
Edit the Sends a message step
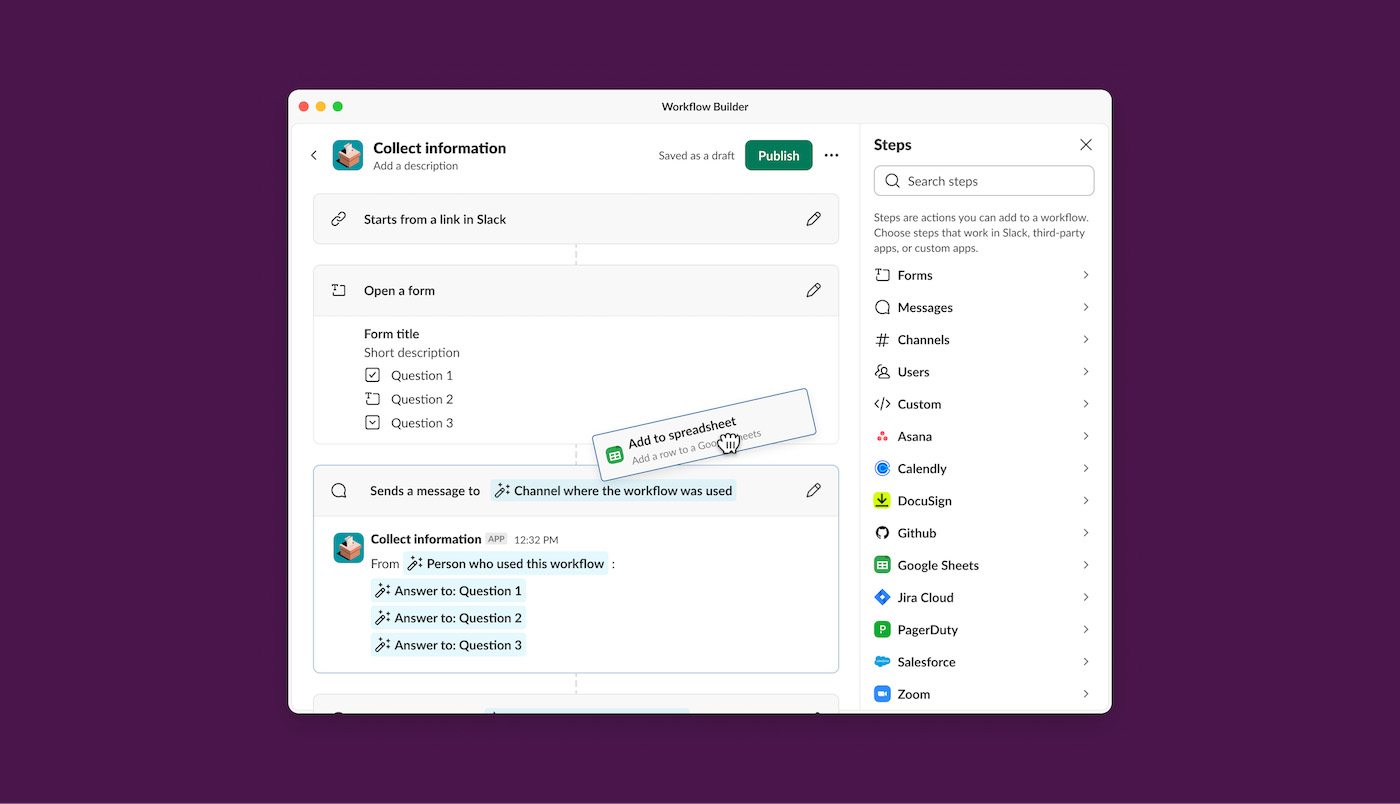coord(813,490)
